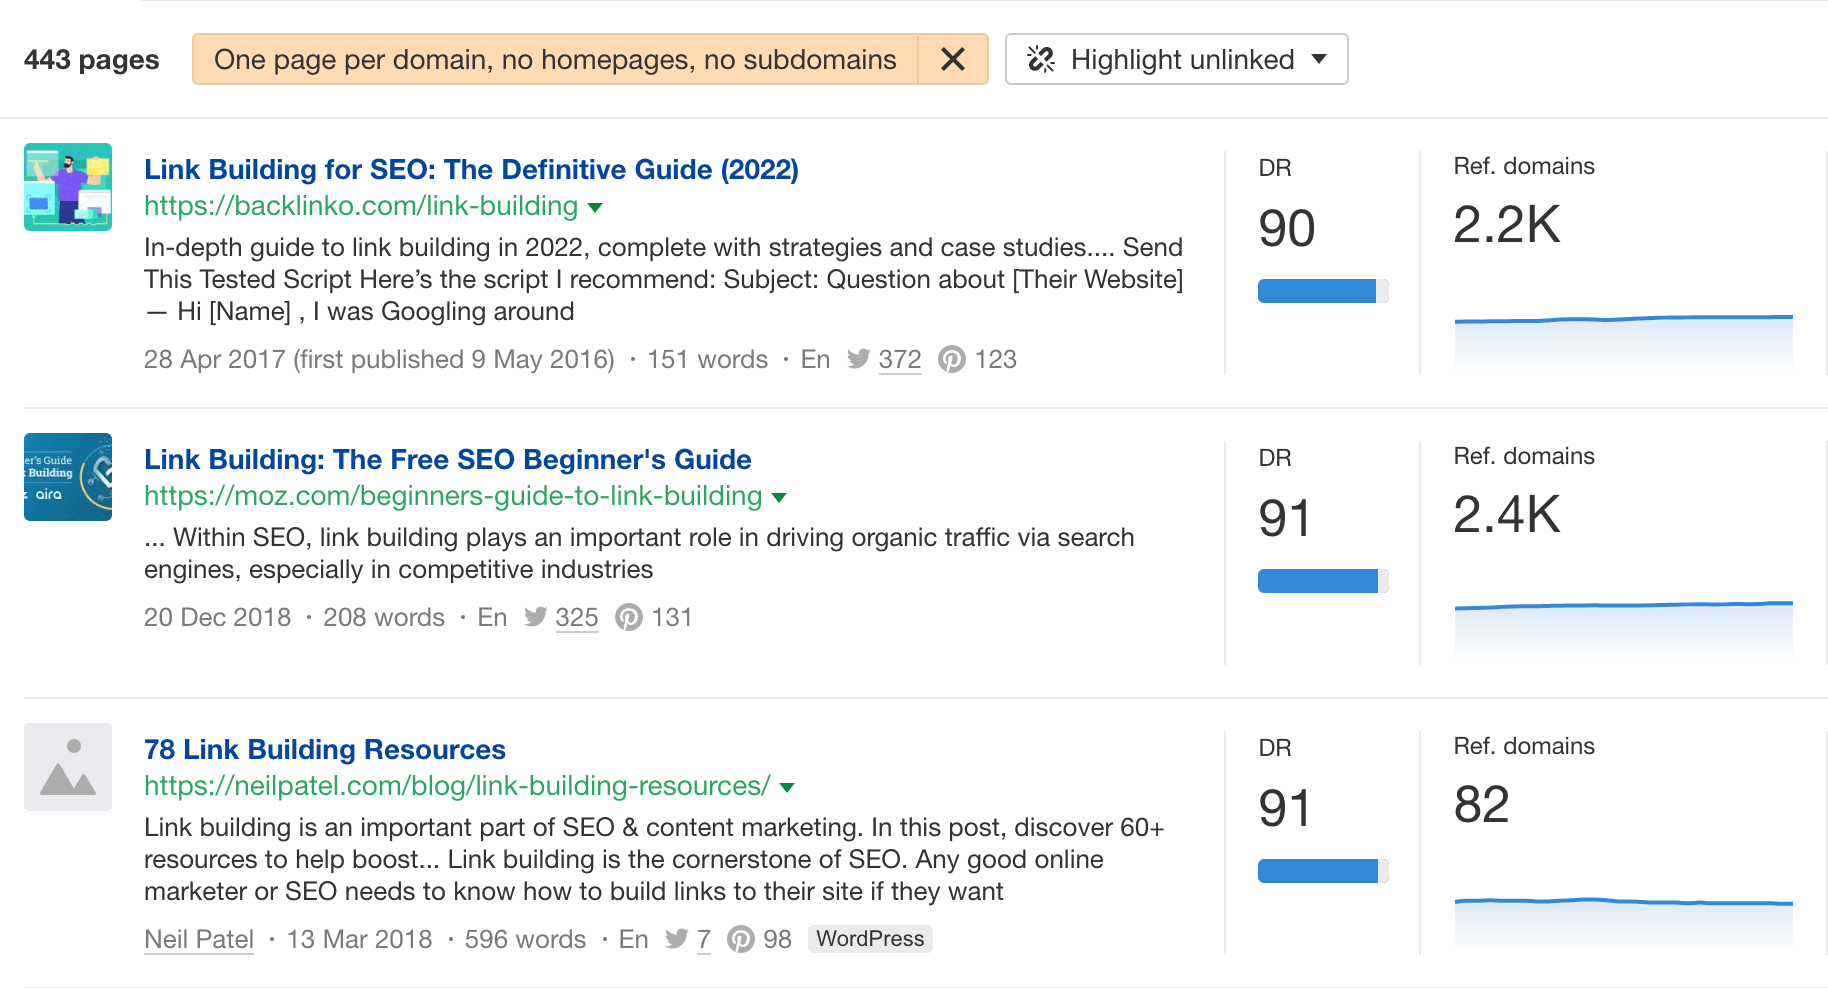This screenshot has width=1828, height=988.
Task: Open the Neil Patel author link
Action: (199, 939)
